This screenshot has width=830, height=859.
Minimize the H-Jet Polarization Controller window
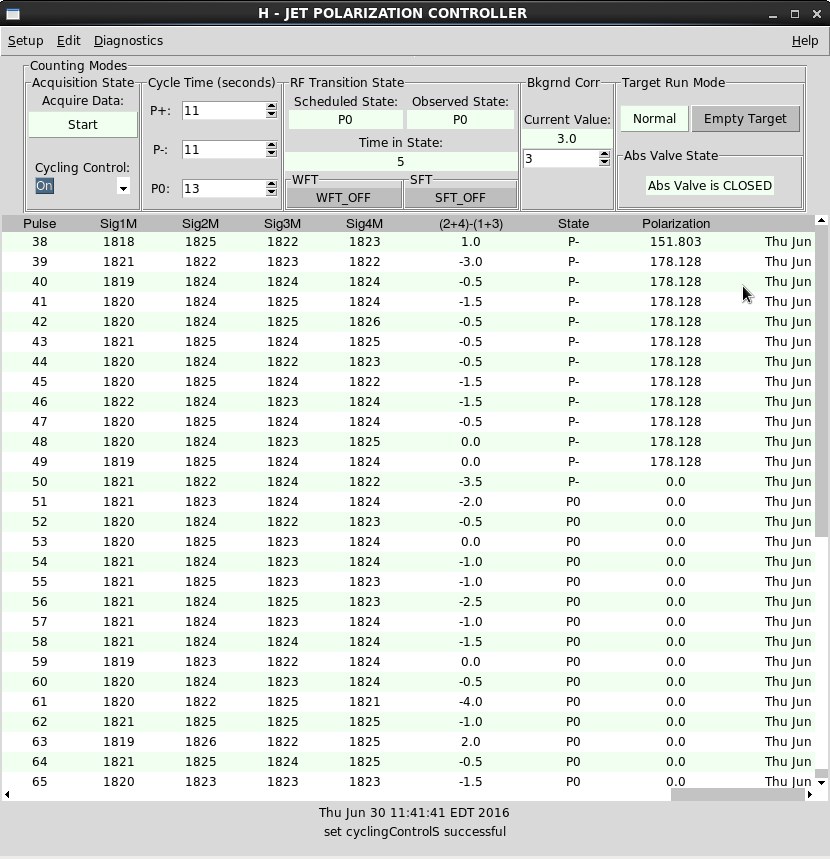pos(773,14)
